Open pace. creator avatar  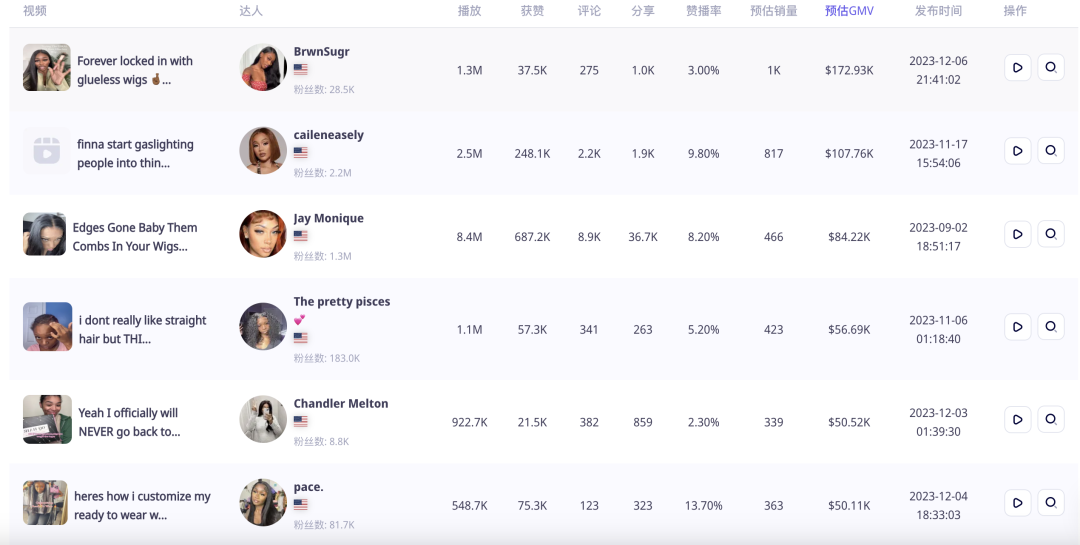[x=263, y=503]
